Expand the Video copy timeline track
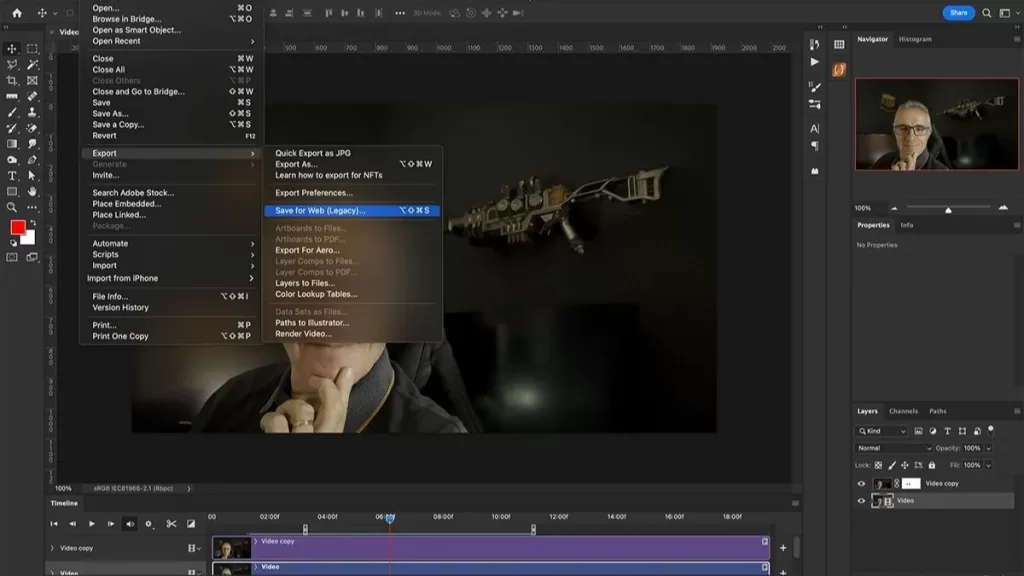The width and height of the screenshot is (1024, 576). click(x=52, y=549)
